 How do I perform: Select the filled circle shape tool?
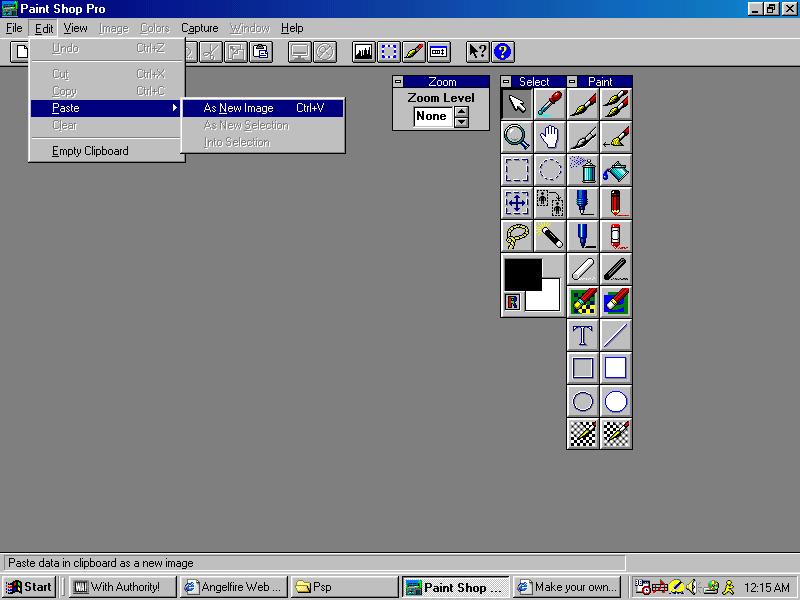point(616,401)
